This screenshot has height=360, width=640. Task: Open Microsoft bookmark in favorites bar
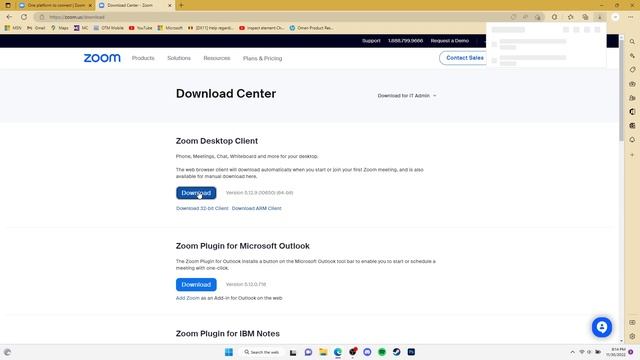click(x=170, y=28)
